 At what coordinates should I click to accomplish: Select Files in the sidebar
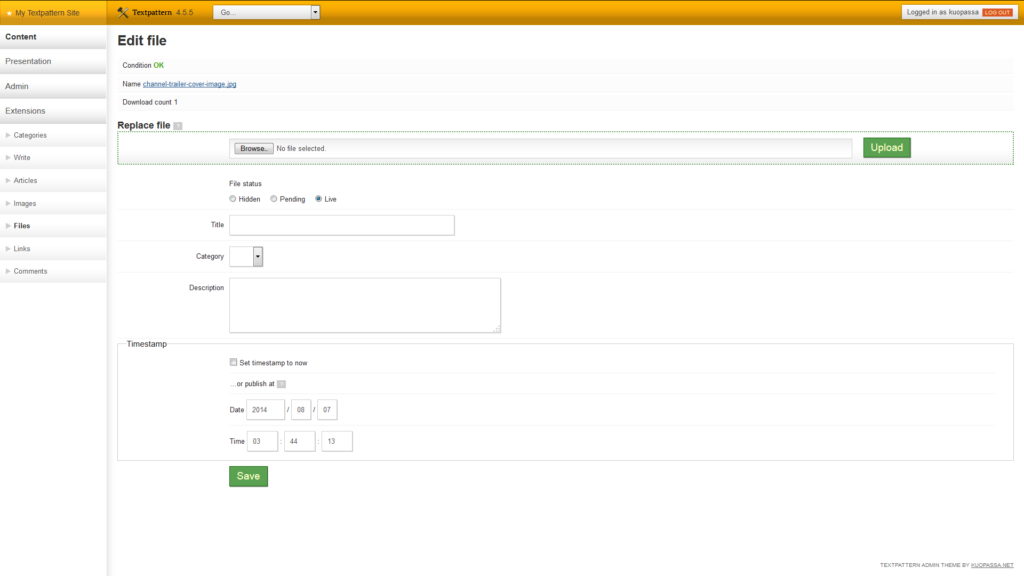pos(25,225)
